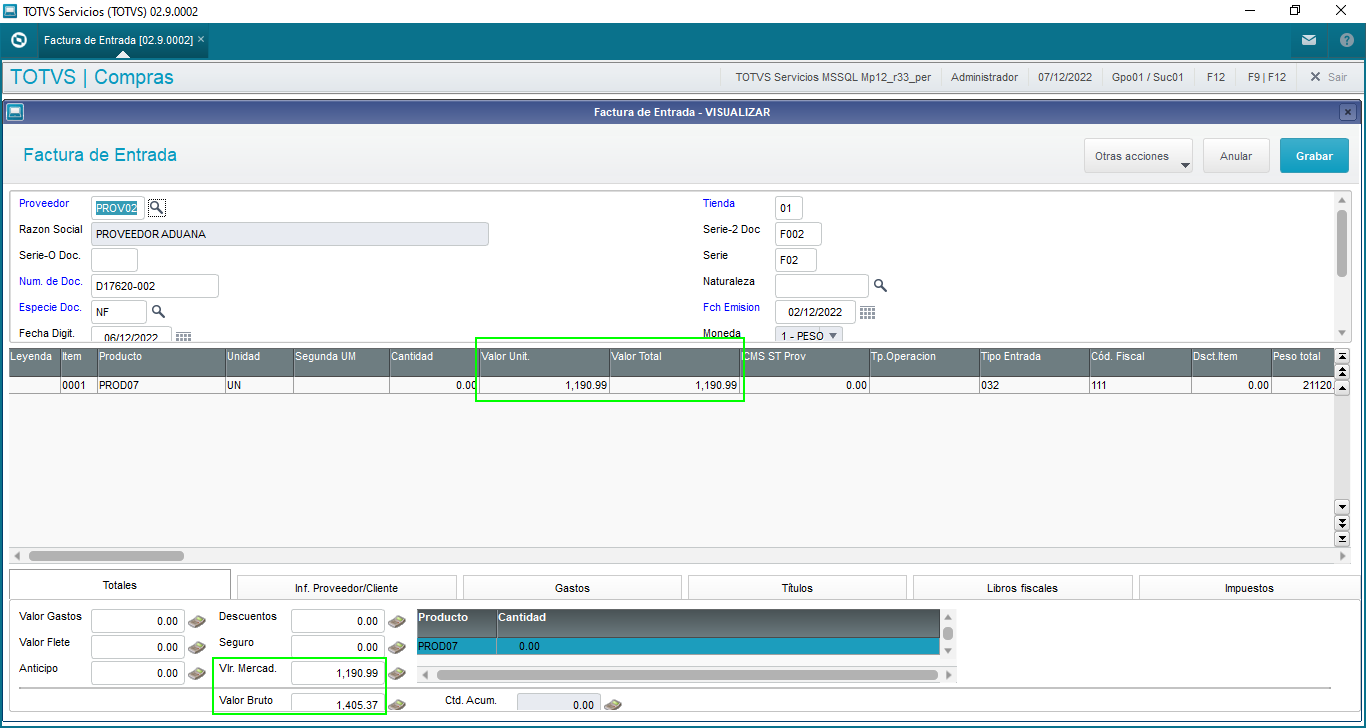Switch to Inf. Proveedor/Cliente tab

point(346,587)
